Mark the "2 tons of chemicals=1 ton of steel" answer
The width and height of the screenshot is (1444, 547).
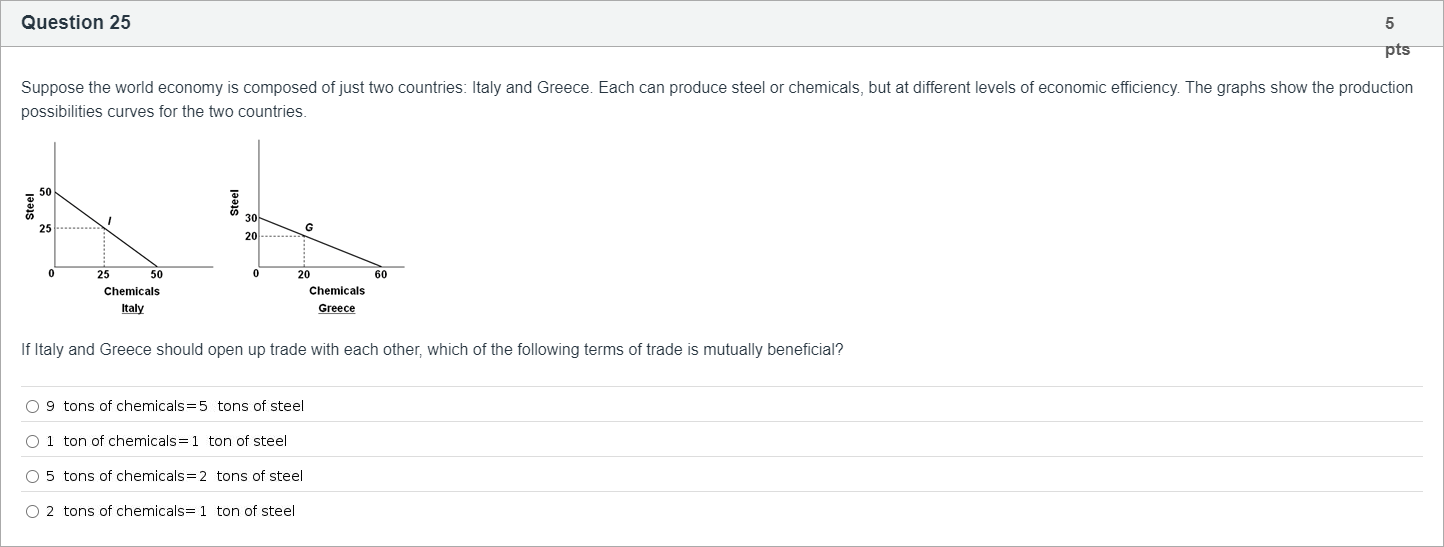point(33,511)
